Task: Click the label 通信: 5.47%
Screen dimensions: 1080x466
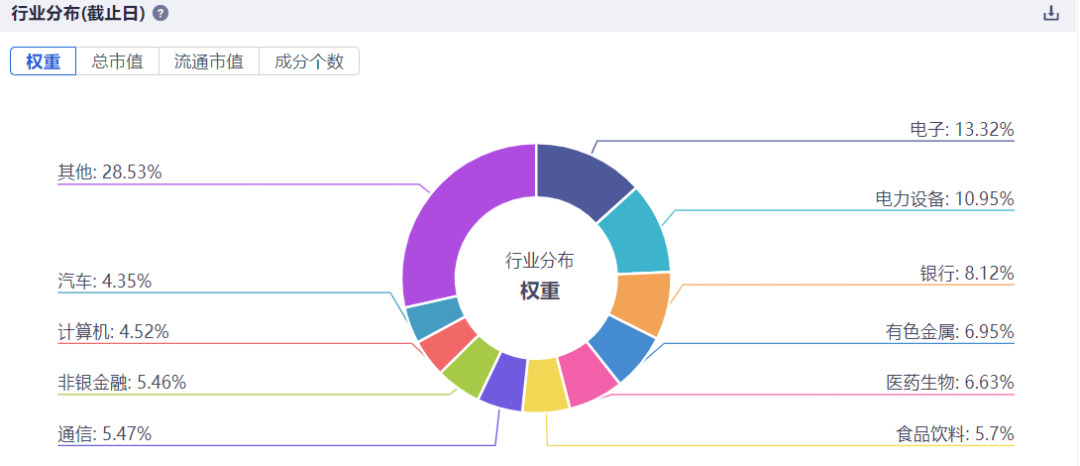Action: pos(105,434)
